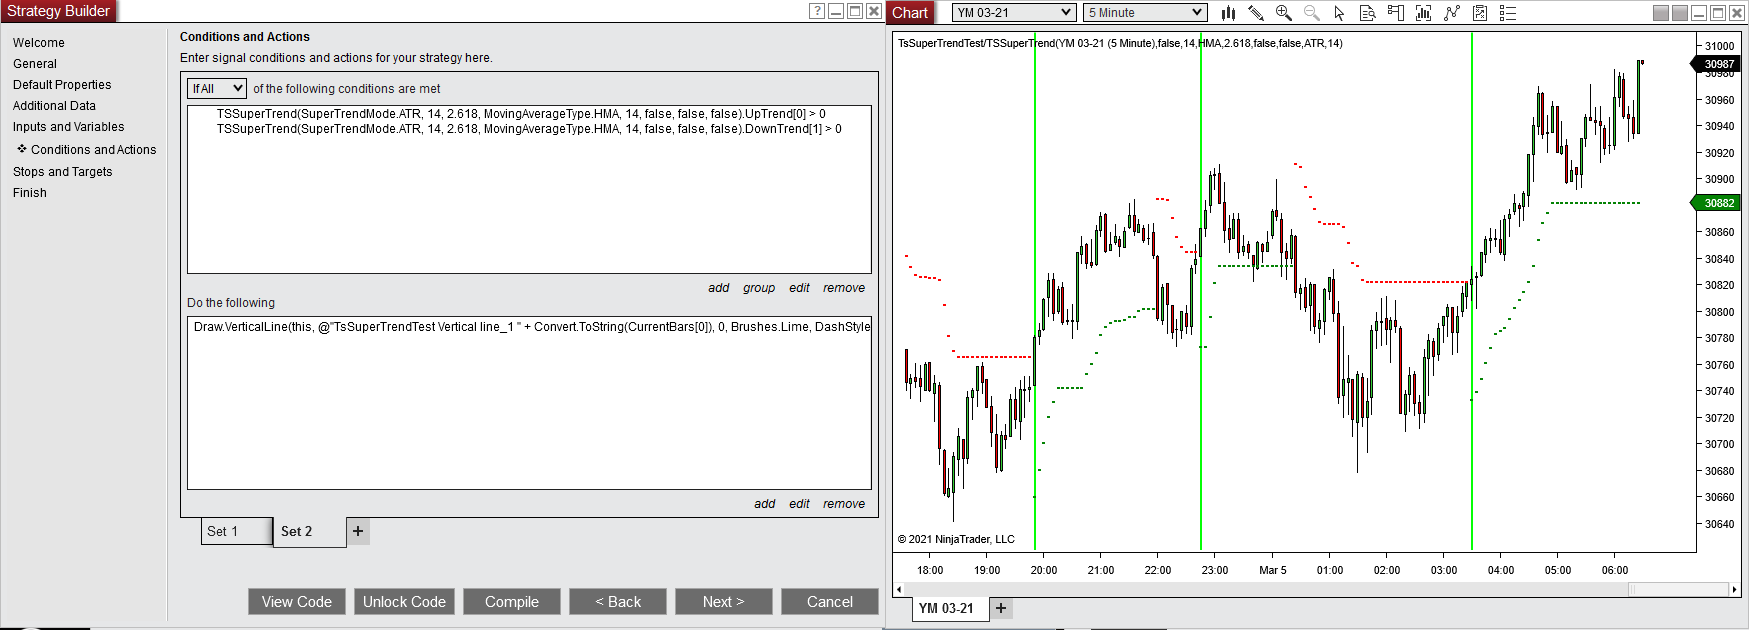
Task: Click the zoom in magnifier icon
Action: (1284, 13)
